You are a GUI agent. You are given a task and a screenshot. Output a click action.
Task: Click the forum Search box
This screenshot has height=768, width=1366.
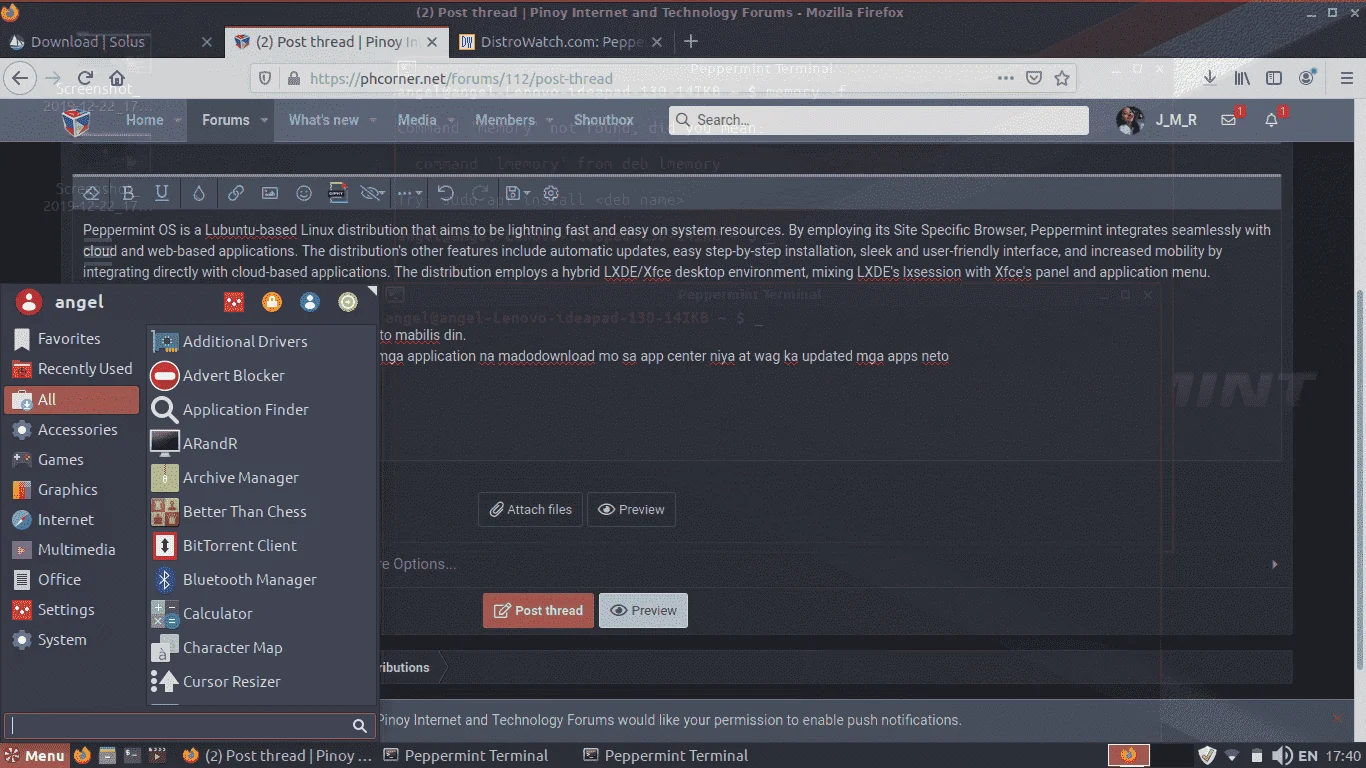tap(880, 120)
